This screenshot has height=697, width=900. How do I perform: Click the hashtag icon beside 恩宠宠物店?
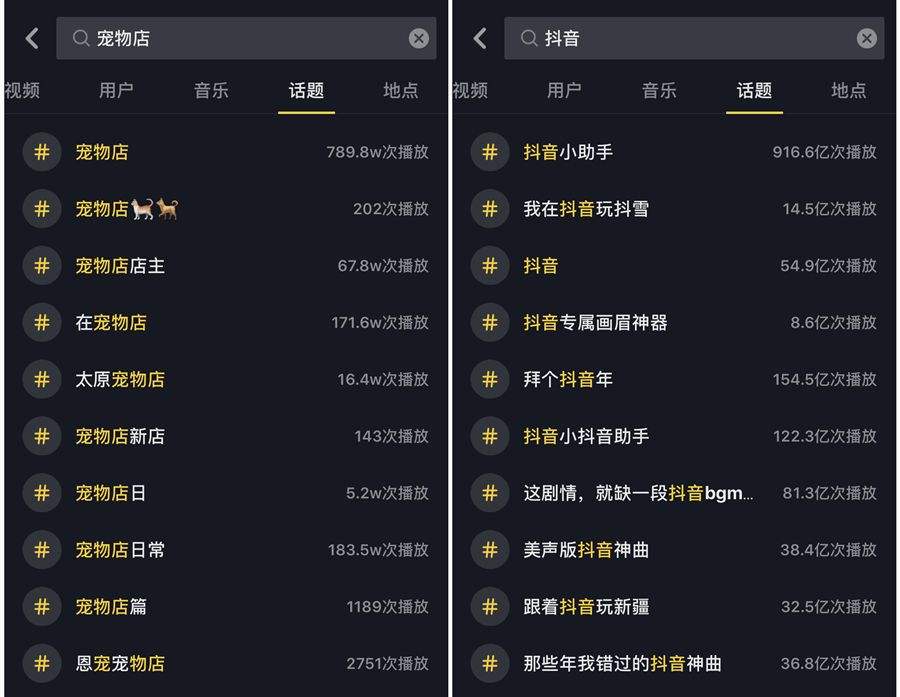[42, 663]
